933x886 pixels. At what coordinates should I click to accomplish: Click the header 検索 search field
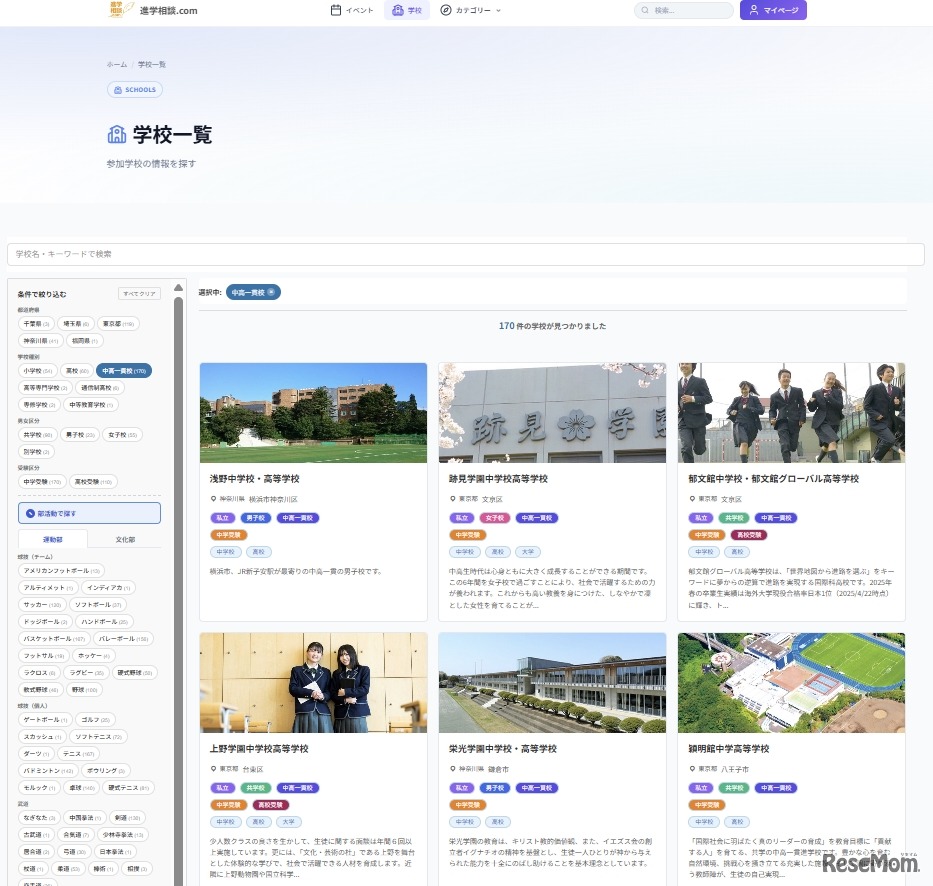(x=684, y=10)
